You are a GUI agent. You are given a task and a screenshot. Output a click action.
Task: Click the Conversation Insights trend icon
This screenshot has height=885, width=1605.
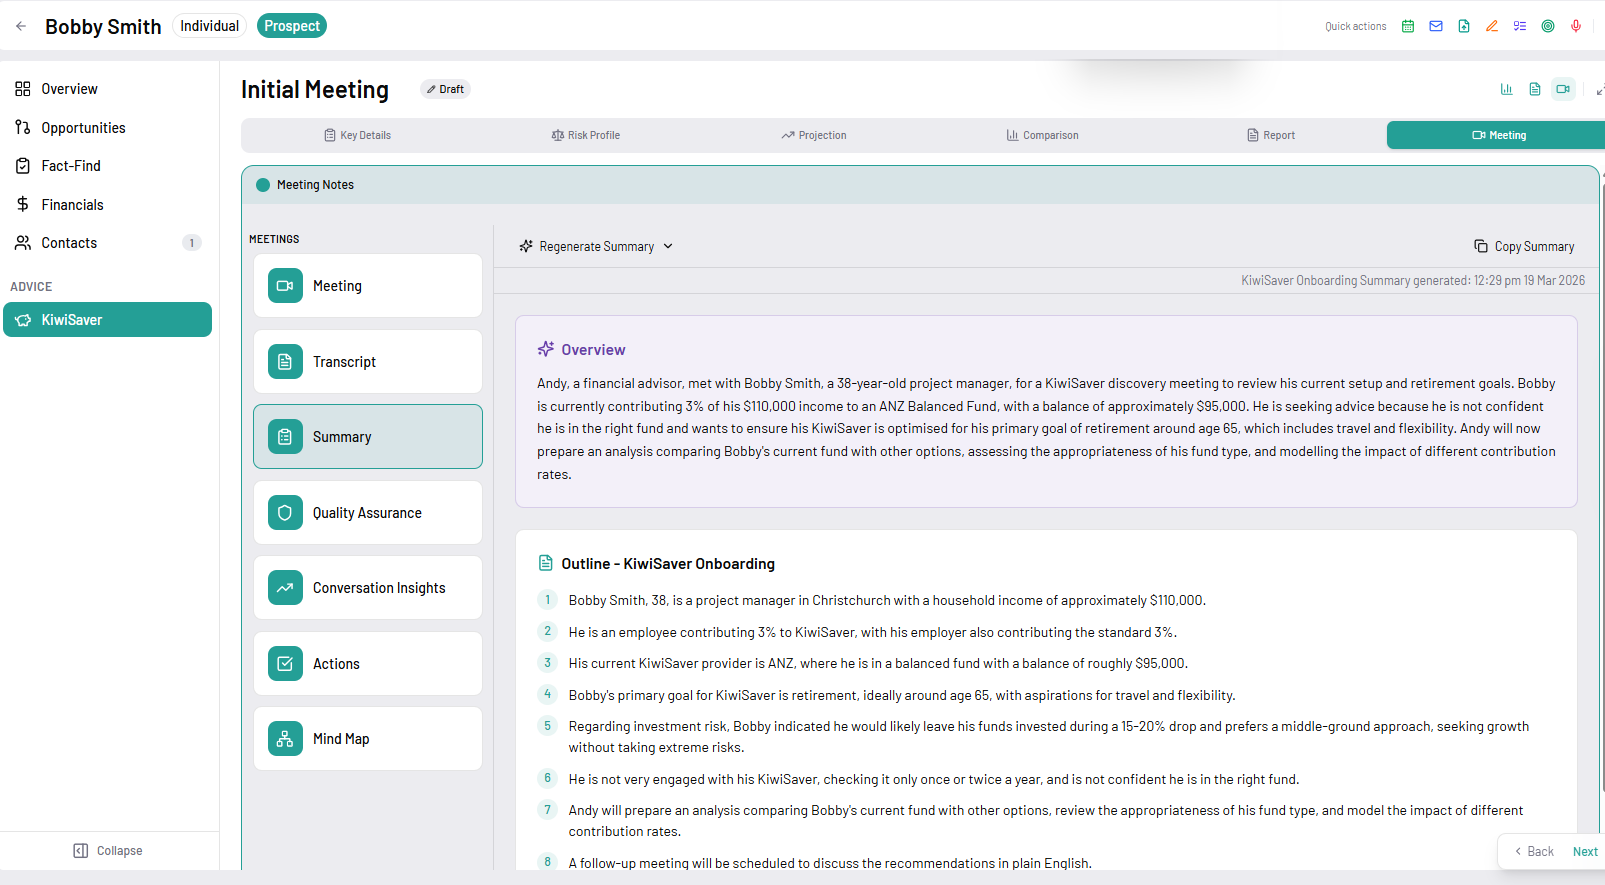pos(285,588)
